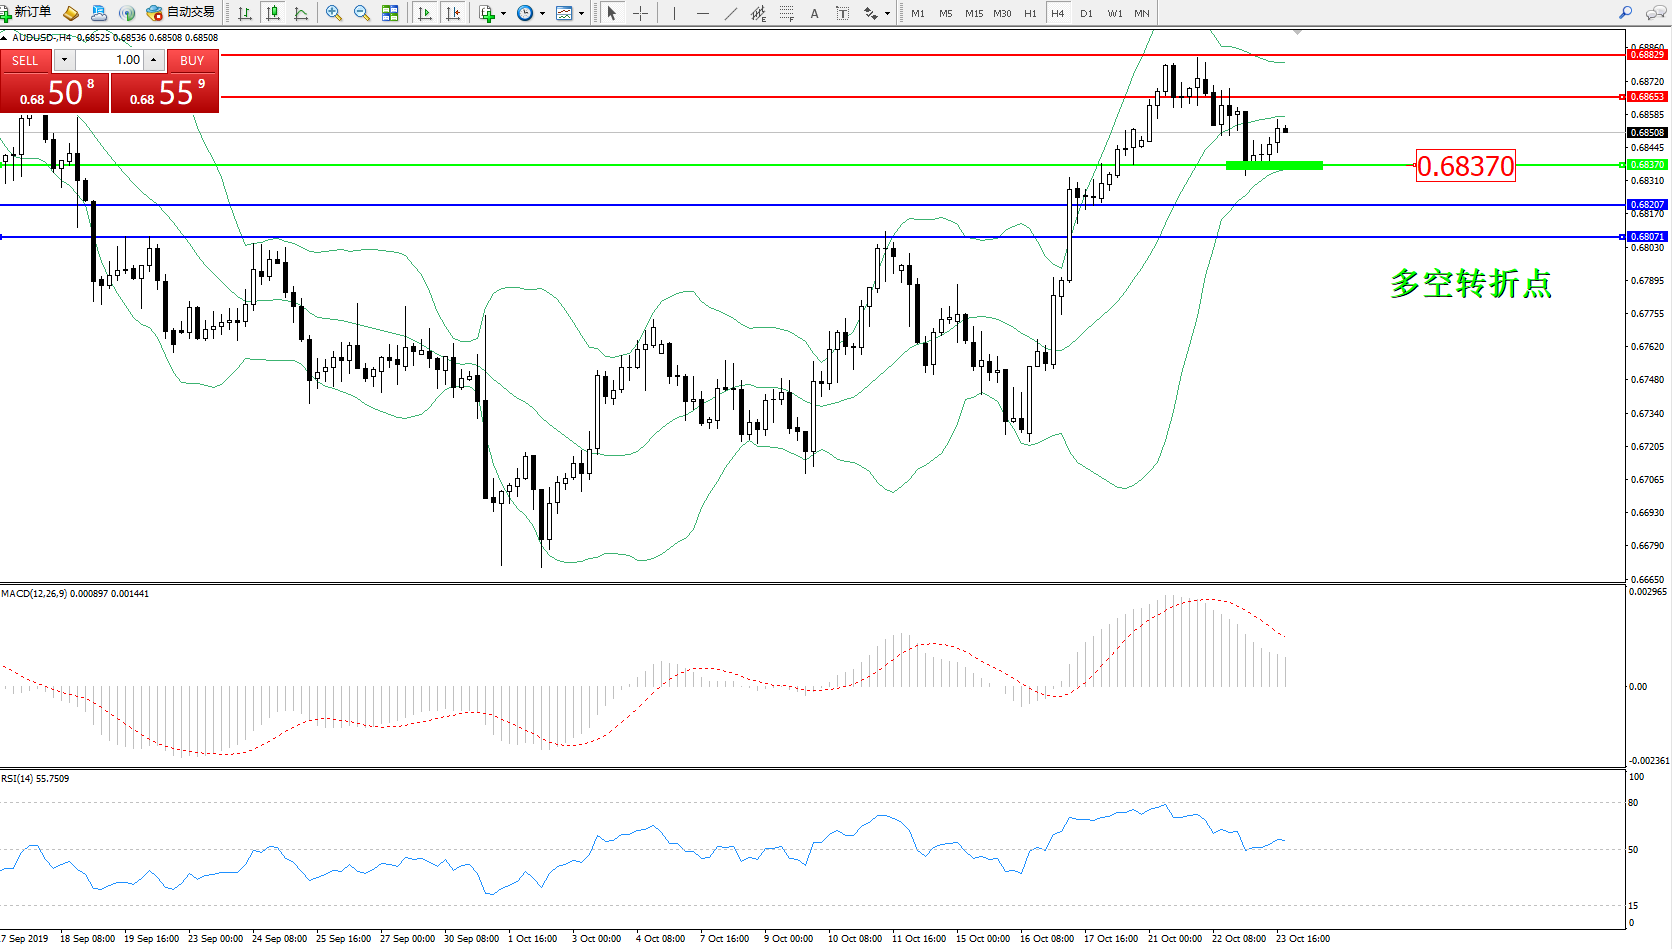
Task: Switch to the D1 timeframe
Action: [1086, 13]
